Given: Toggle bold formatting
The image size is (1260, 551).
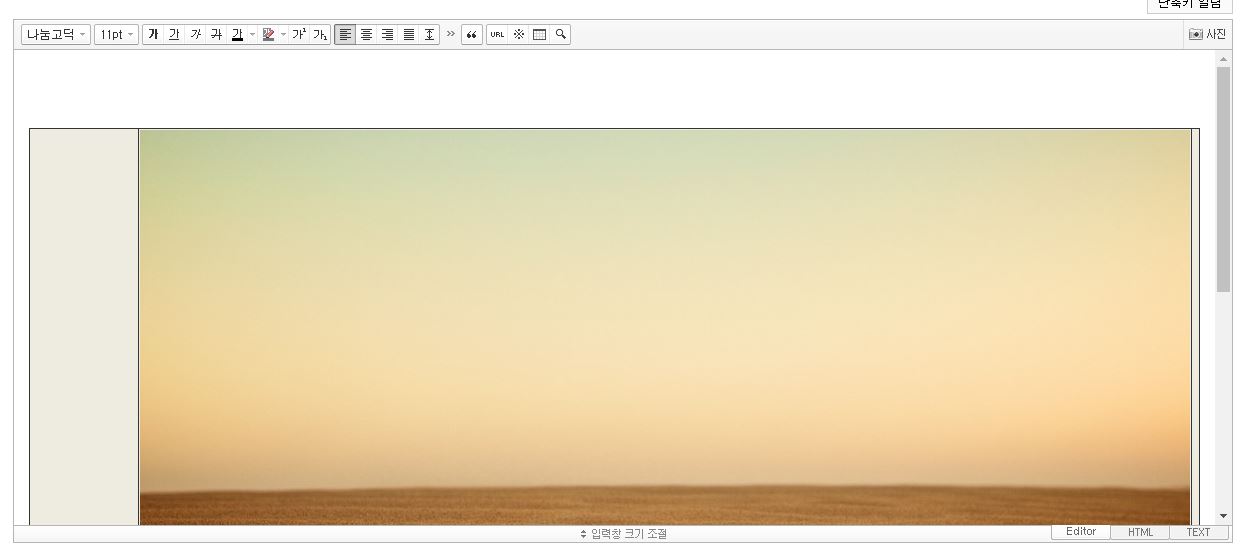Looking at the screenshot, I should [x=153, y=34].
